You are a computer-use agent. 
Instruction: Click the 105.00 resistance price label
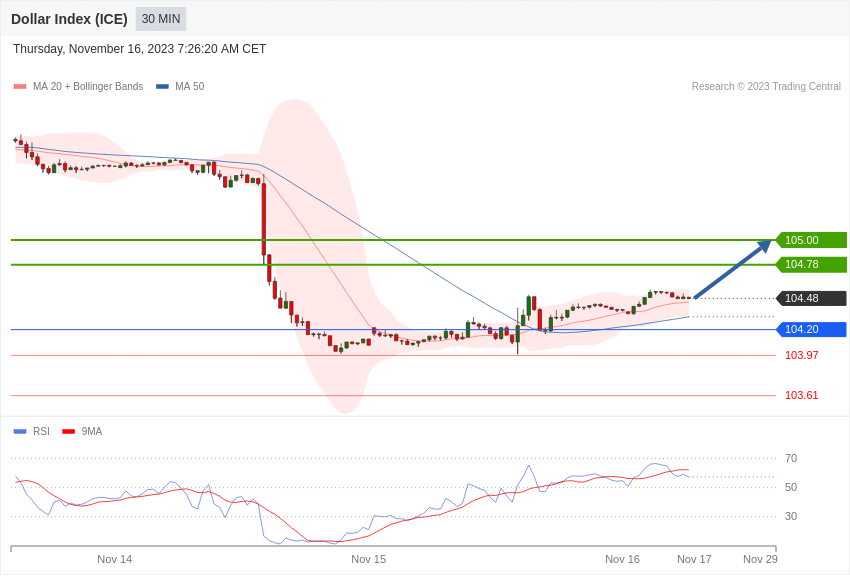[811, 240]
